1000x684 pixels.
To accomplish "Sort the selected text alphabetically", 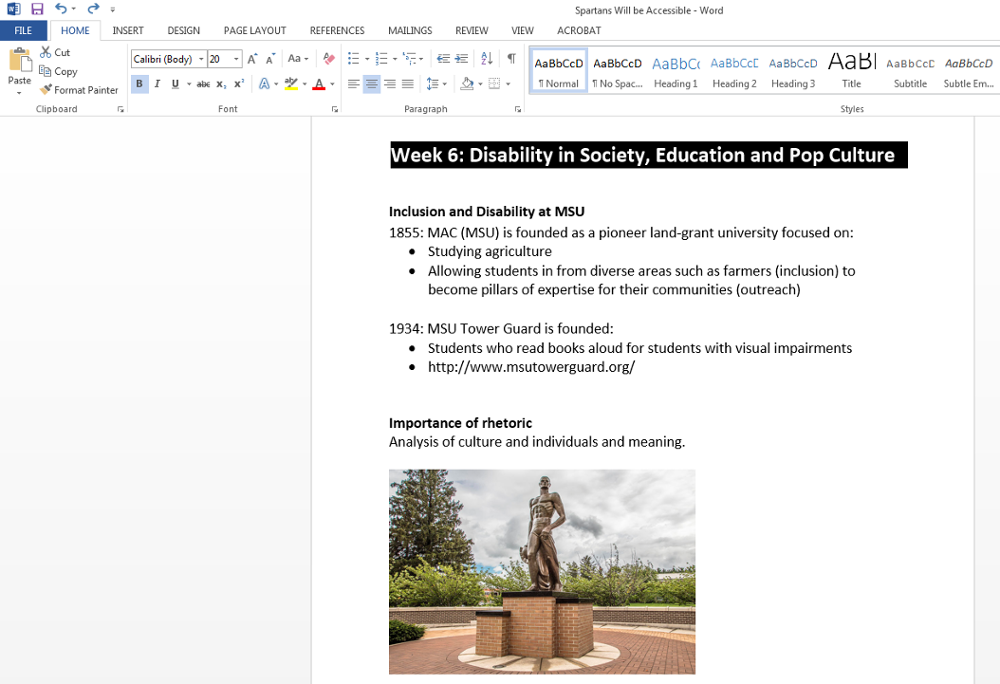I will pos(487,59).
